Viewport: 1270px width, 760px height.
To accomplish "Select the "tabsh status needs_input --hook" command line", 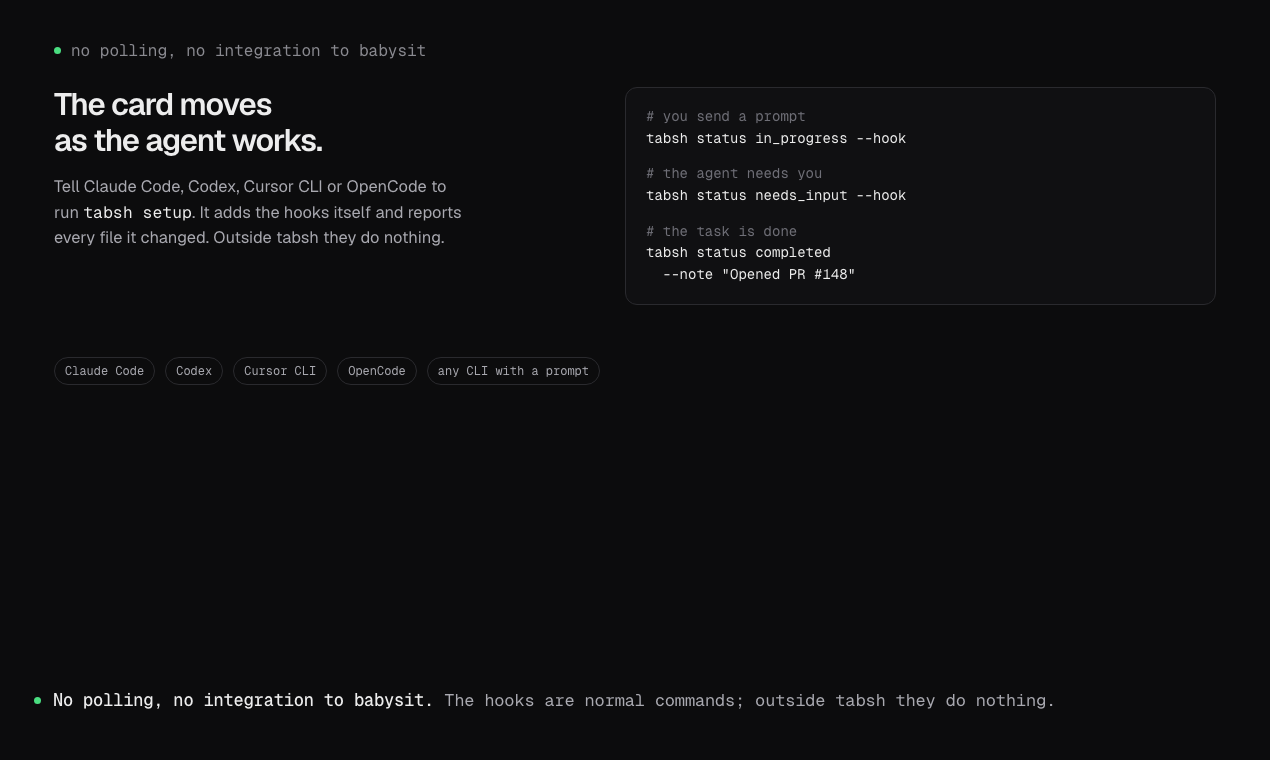I will (x=776, y=196).
